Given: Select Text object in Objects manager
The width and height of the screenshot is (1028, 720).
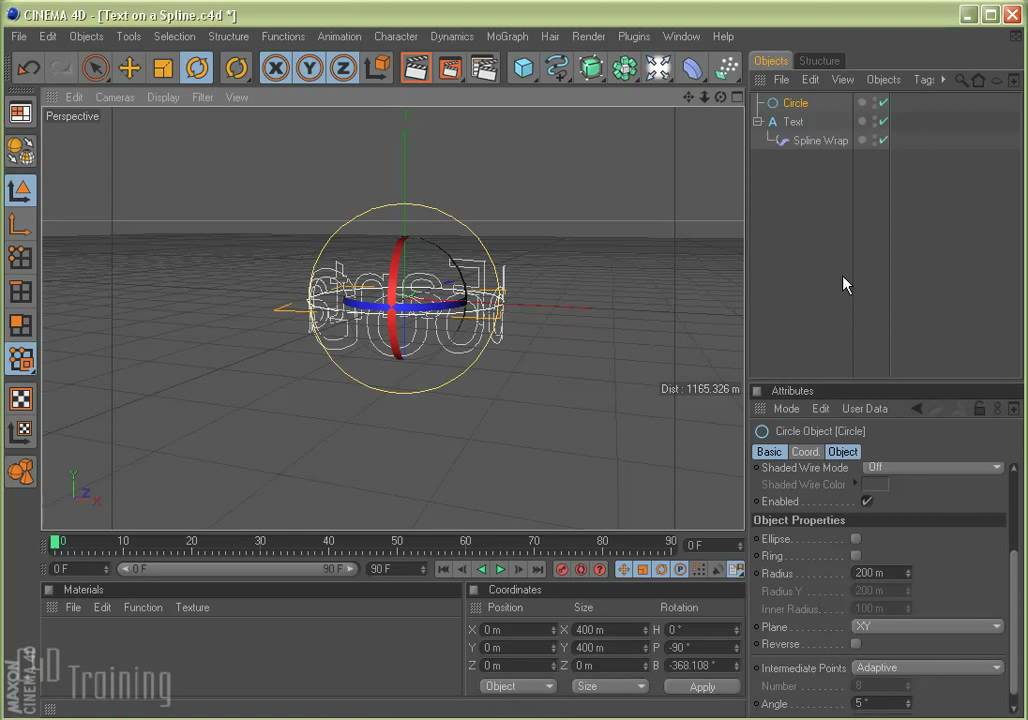Looking at the screenshot, I should 793,122.
